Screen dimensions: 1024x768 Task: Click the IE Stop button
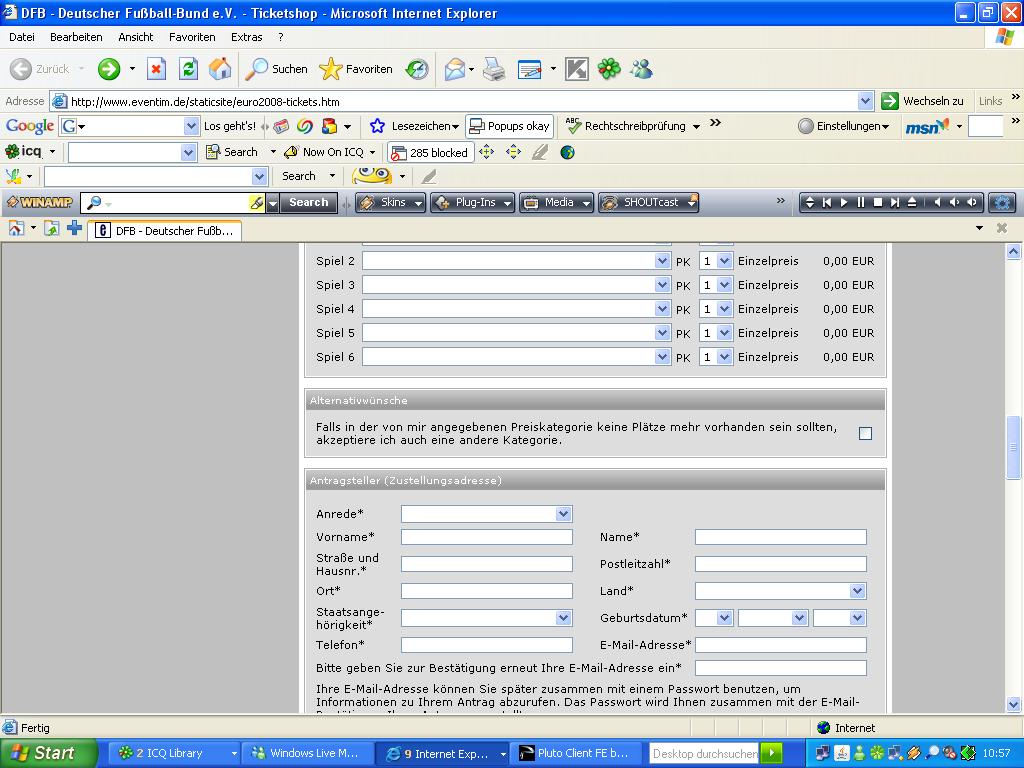point(156,69)
